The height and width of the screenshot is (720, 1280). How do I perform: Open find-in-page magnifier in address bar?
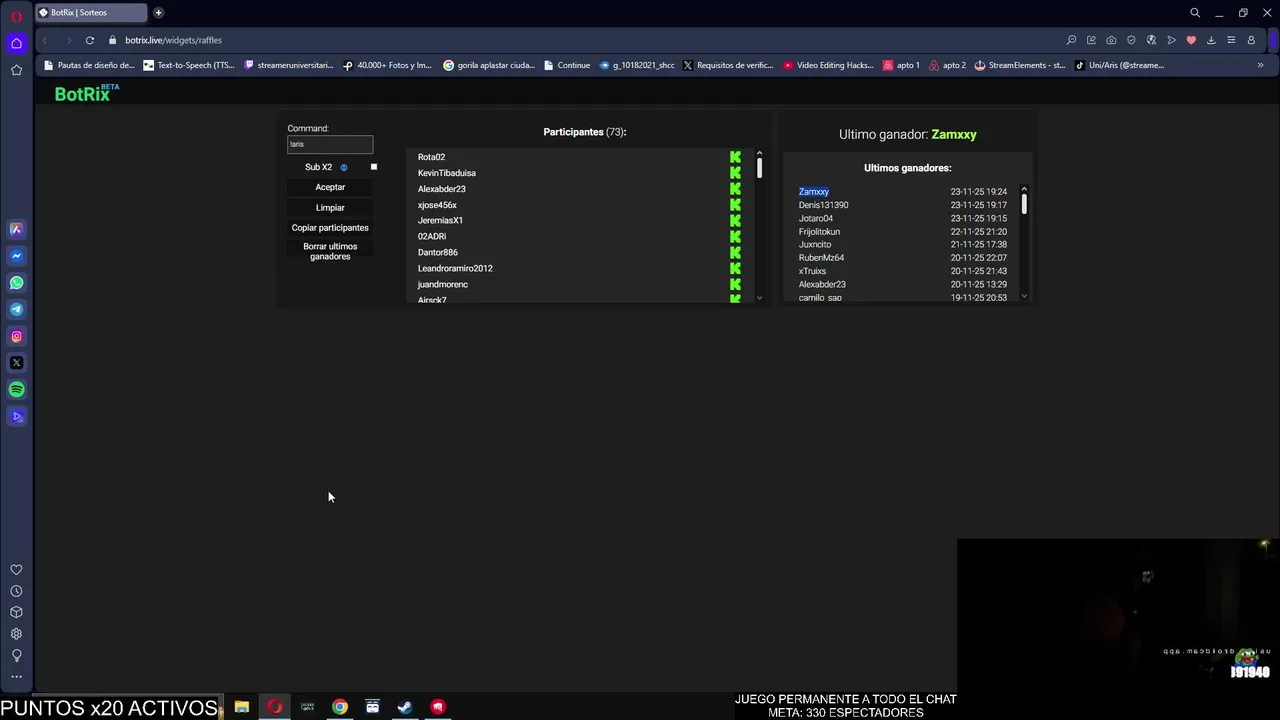coord(1071,40)
